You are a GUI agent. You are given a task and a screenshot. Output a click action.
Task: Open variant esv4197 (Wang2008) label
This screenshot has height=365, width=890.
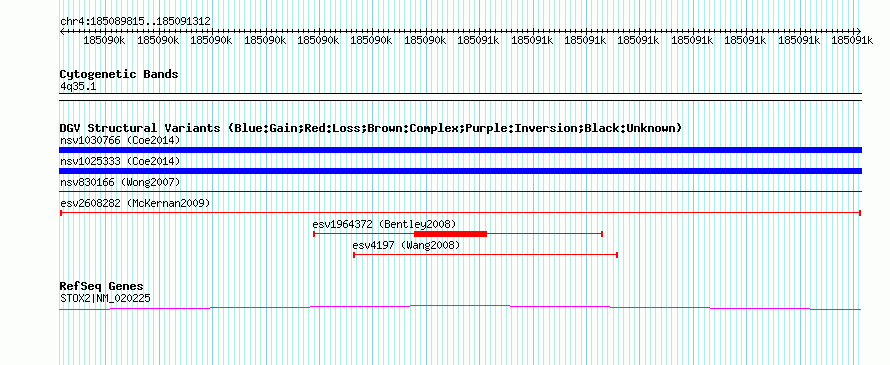406,245
